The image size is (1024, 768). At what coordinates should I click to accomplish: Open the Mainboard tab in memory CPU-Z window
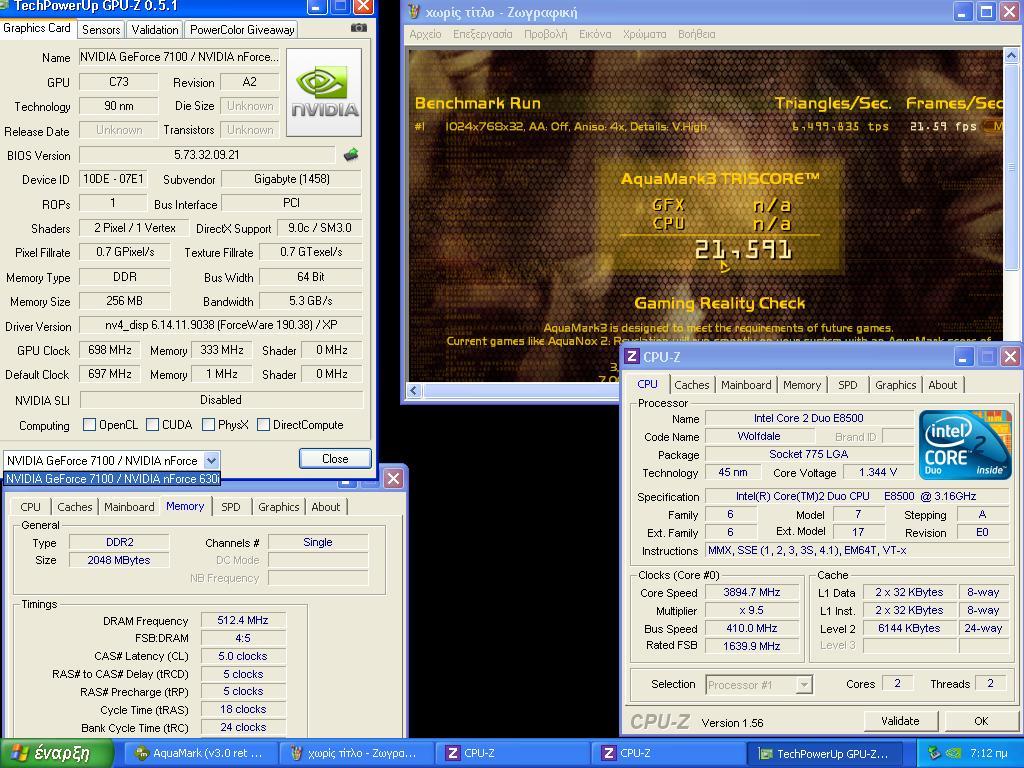coord(129,507)
